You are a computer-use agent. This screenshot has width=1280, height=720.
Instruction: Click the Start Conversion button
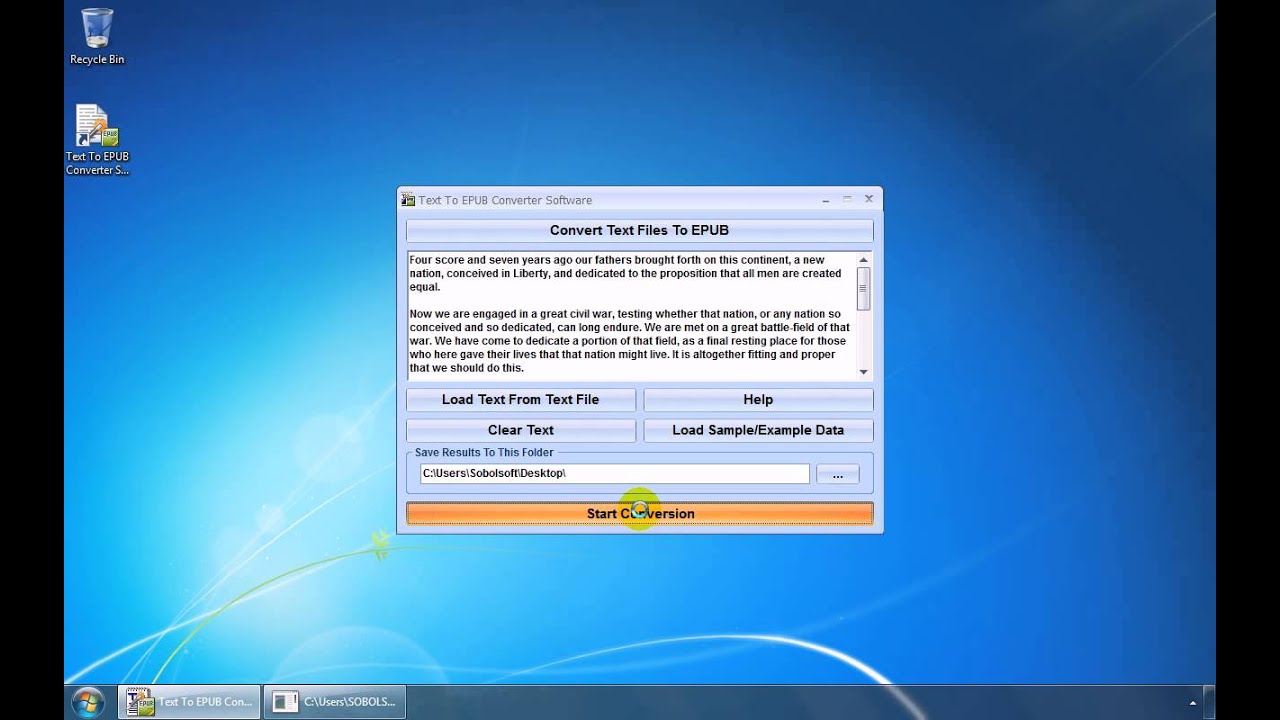click(639, 513)
